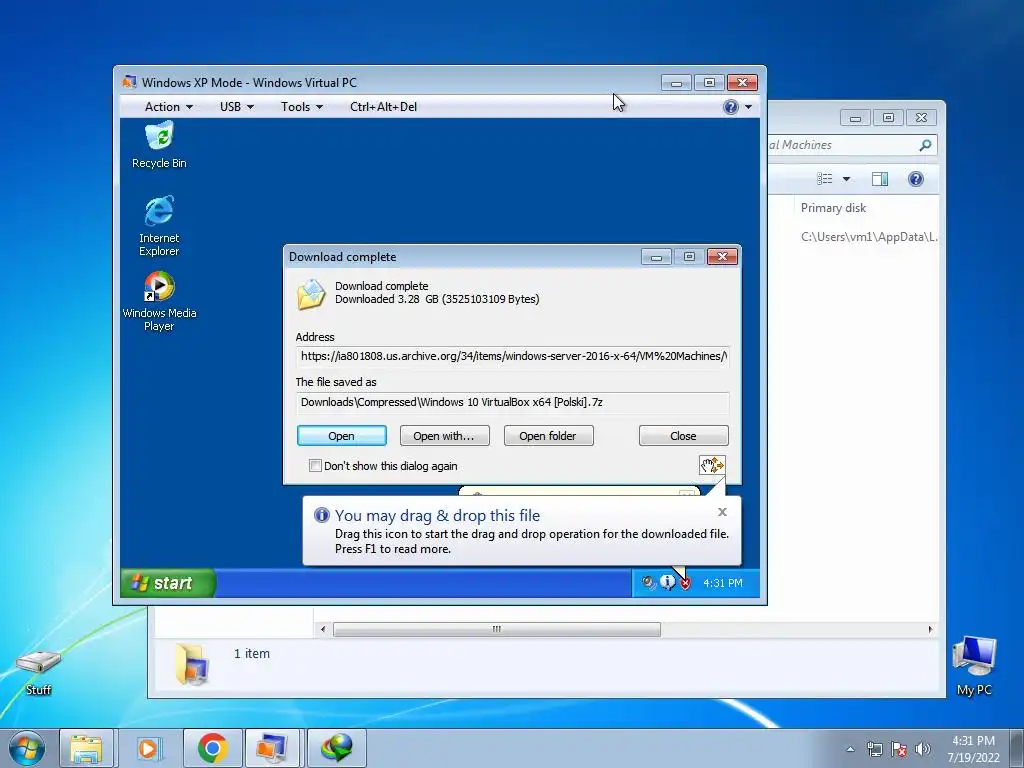Click the C:\Users\vm1\AppData path entry
The height and width of the screenshot is (768, 1024).
[x=869, y=237]
